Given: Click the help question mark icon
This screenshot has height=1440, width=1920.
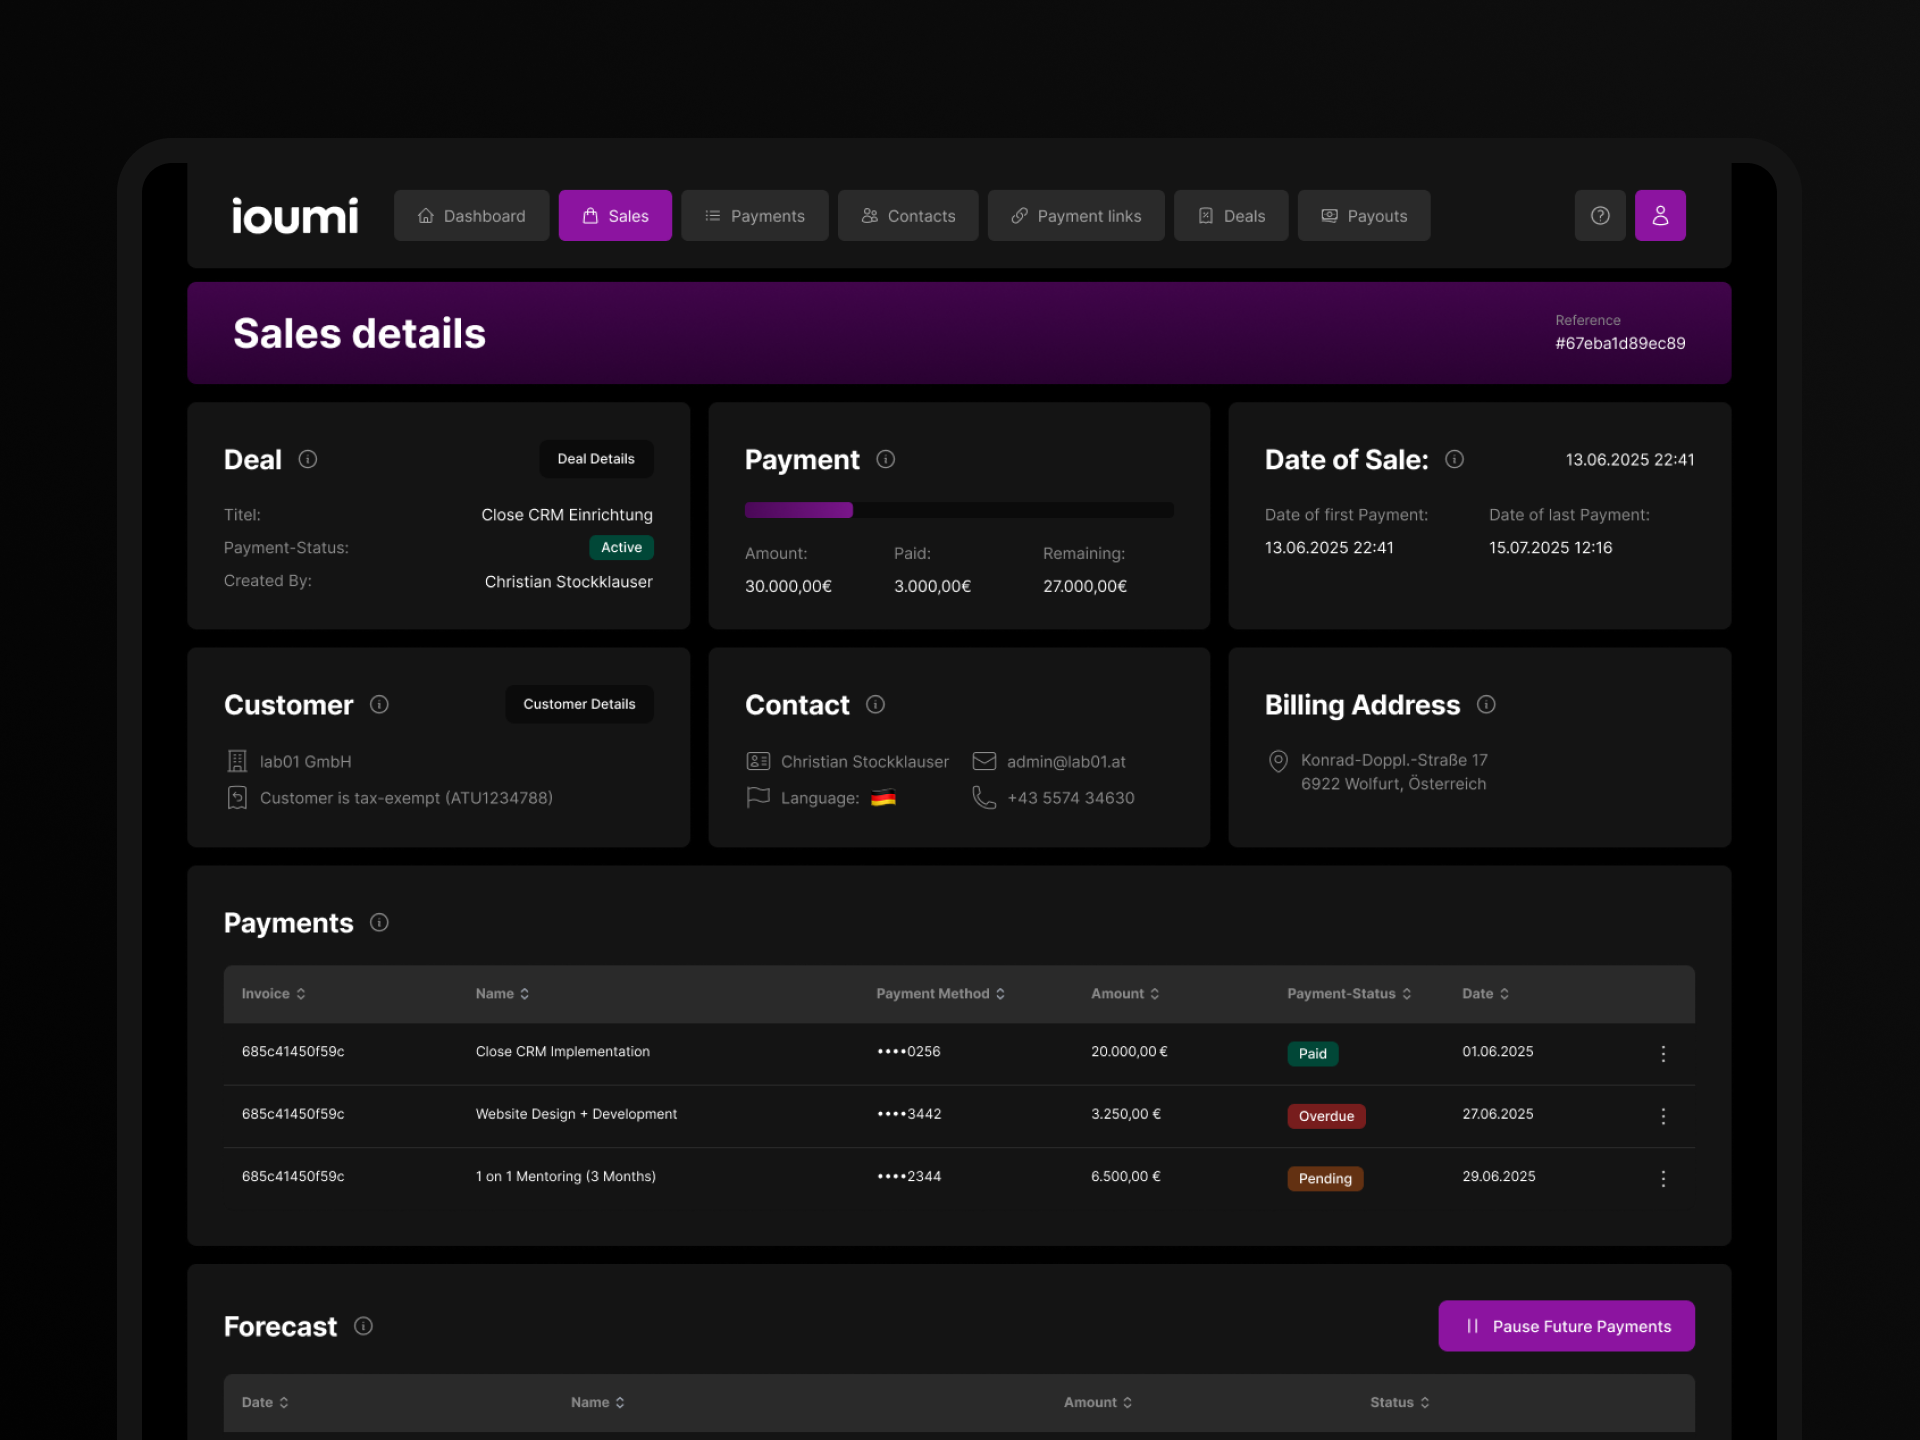Looking at the screenshot, I should pos(1600,216).
